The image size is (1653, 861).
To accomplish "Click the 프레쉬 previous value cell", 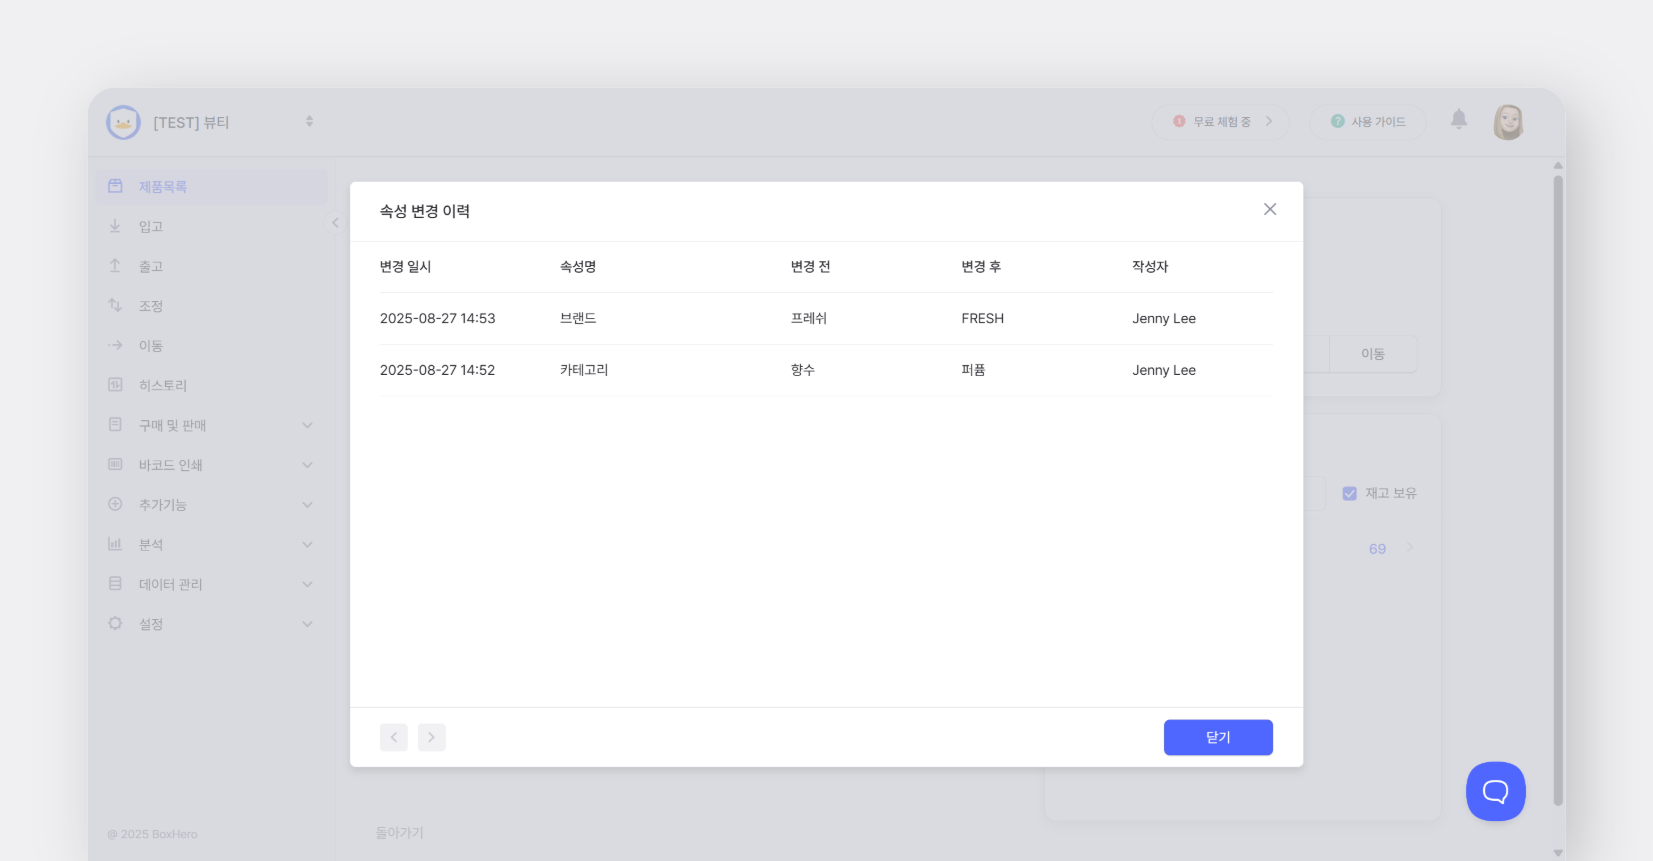I will 809,319.
